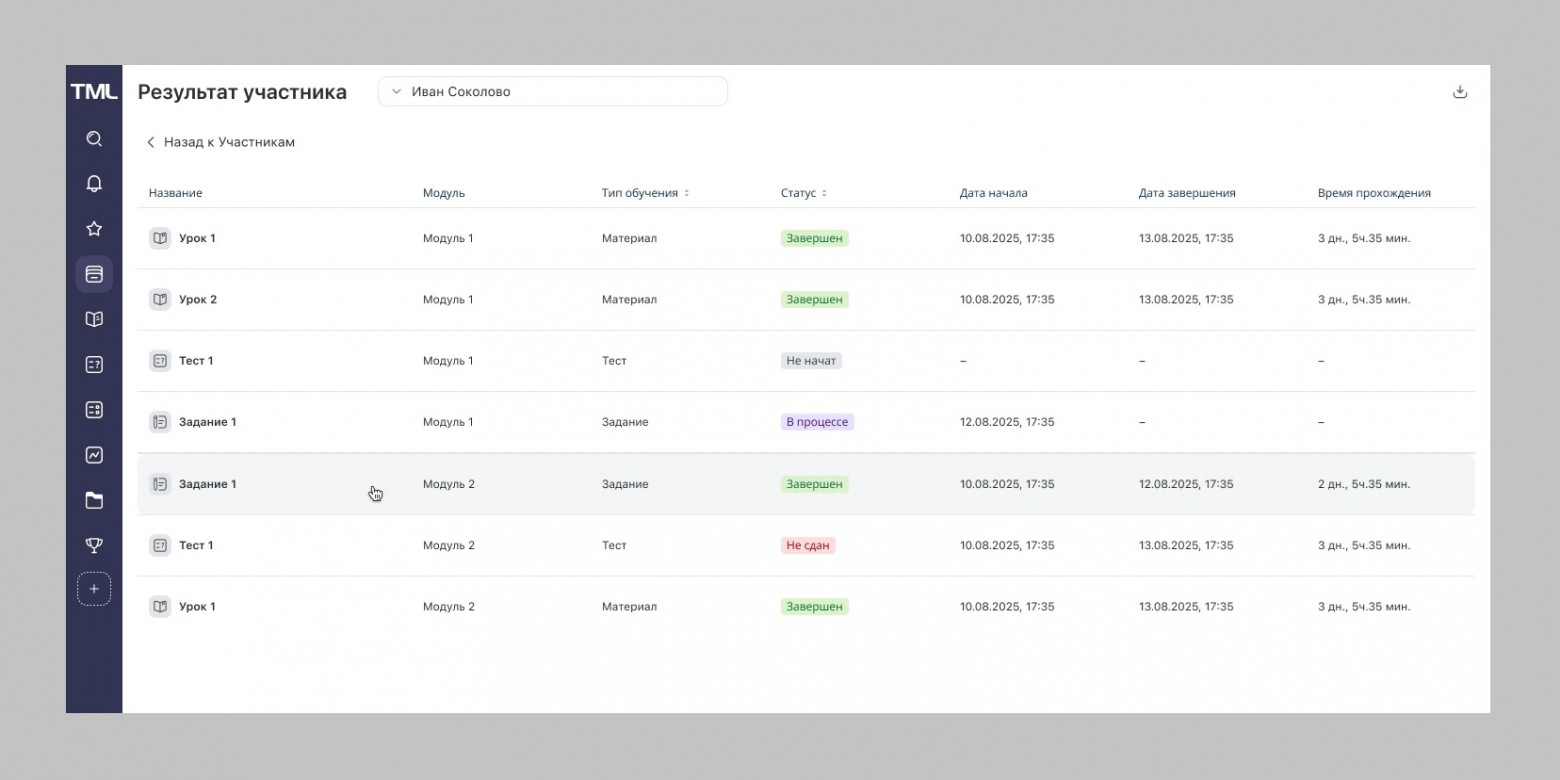
Task: Click the В процессе status badge
Action: (x=817, y=422)
